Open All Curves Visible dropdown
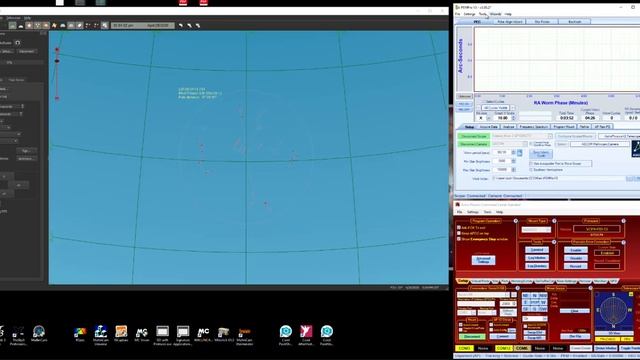Screen dimensions: 640x360 [x=496, y=108]
